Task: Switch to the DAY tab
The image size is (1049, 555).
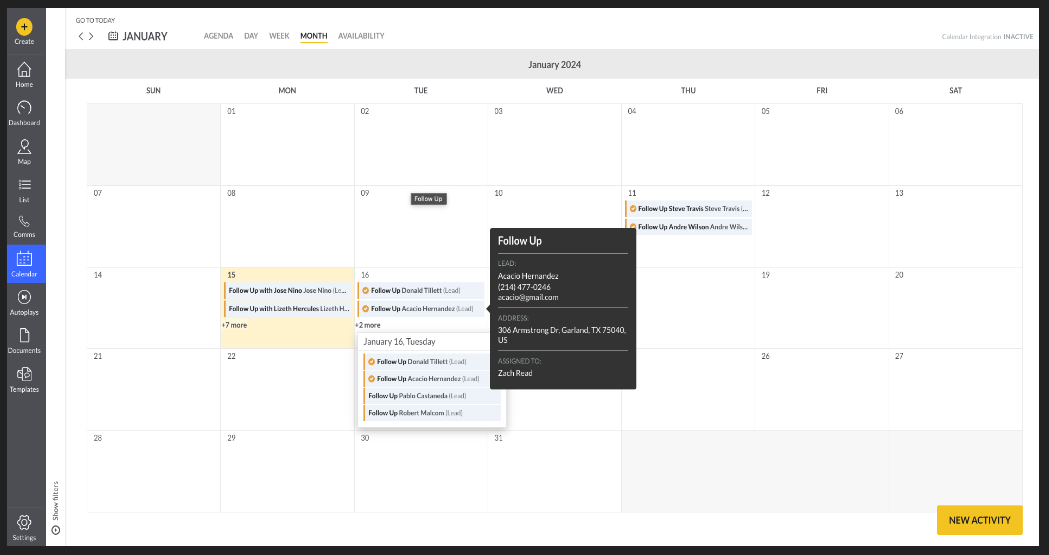Action: click(251, 36)
